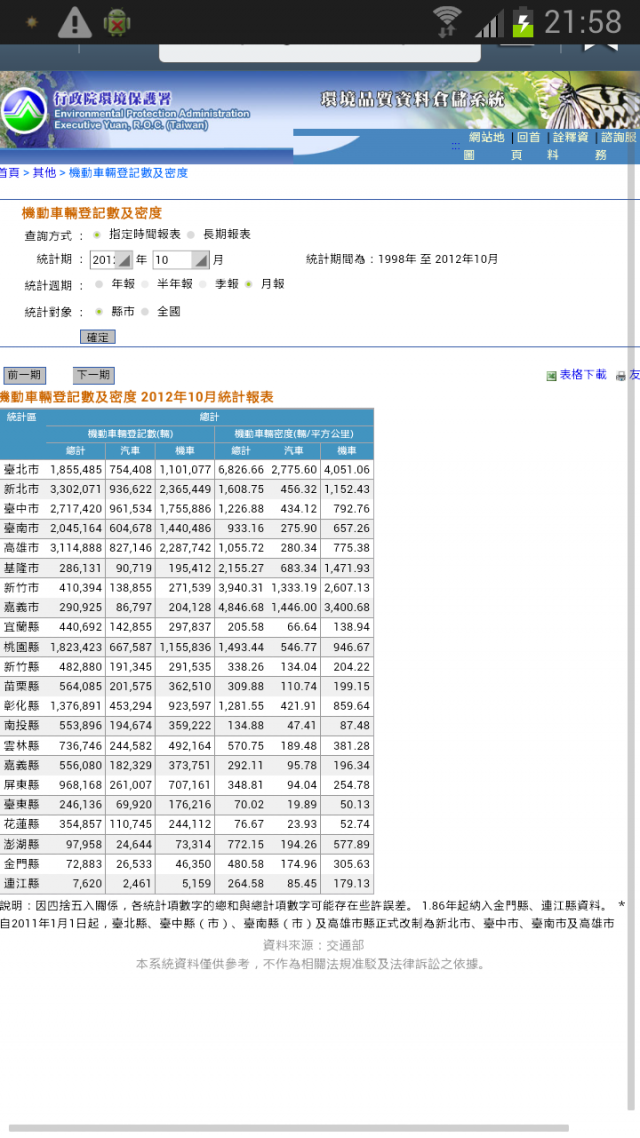Open the month dropdown showing 10
This screenshot has height=1138, width=640.
click(181, 260)
